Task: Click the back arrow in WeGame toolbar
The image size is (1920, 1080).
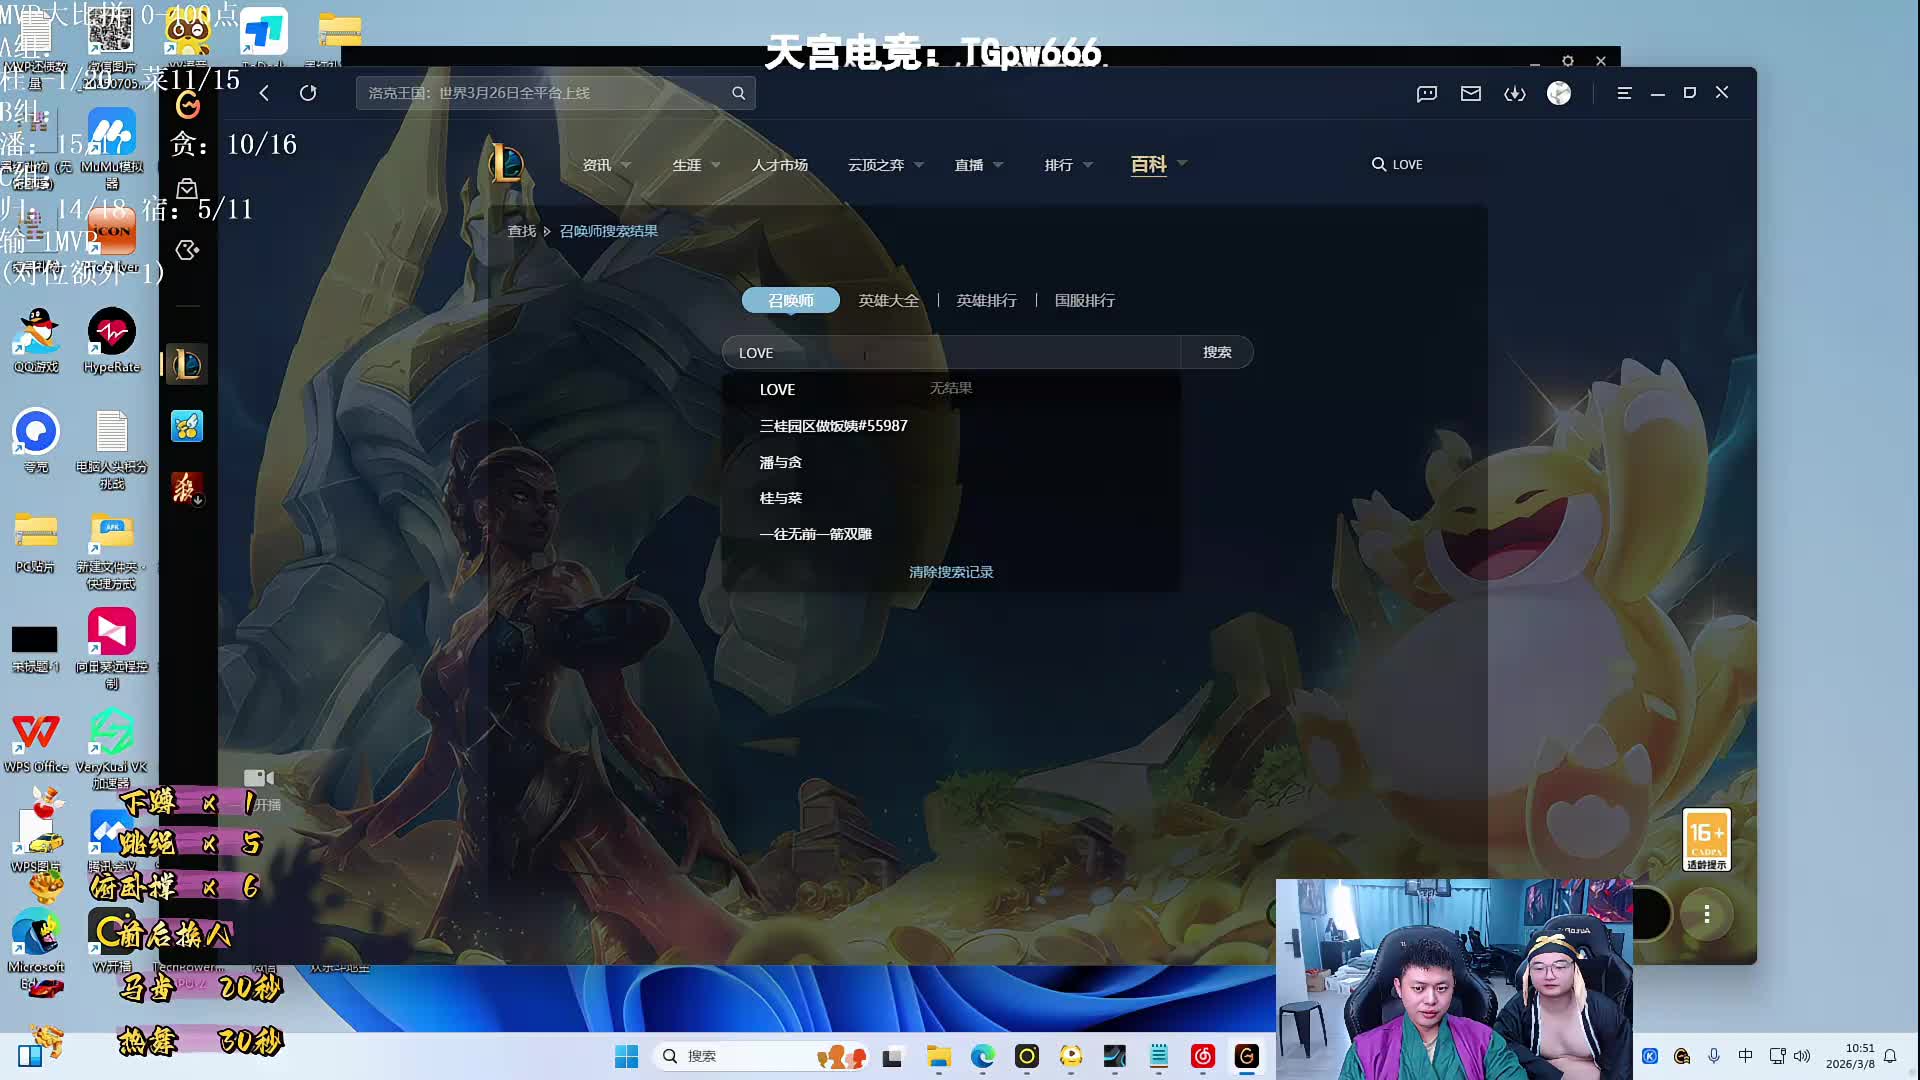Action: click(264, 93)
